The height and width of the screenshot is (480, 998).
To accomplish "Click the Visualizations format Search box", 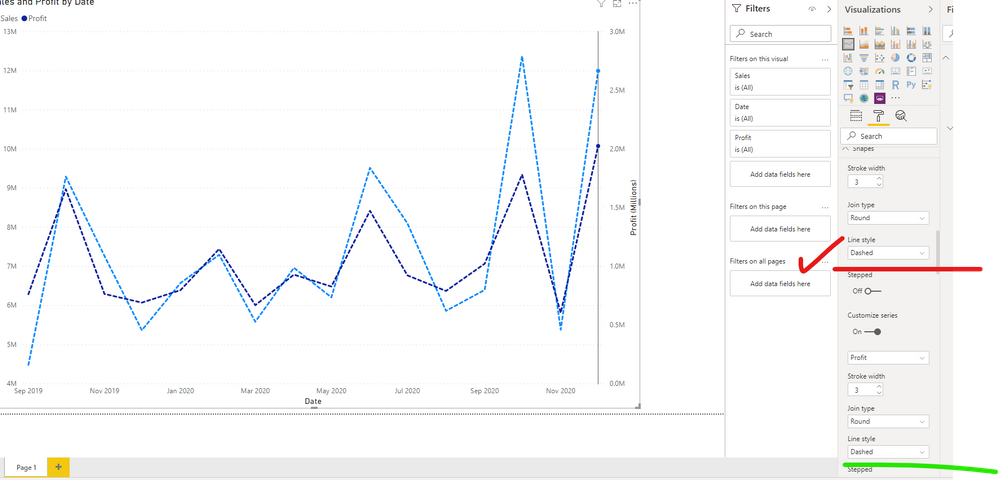I will coord(889,136).
